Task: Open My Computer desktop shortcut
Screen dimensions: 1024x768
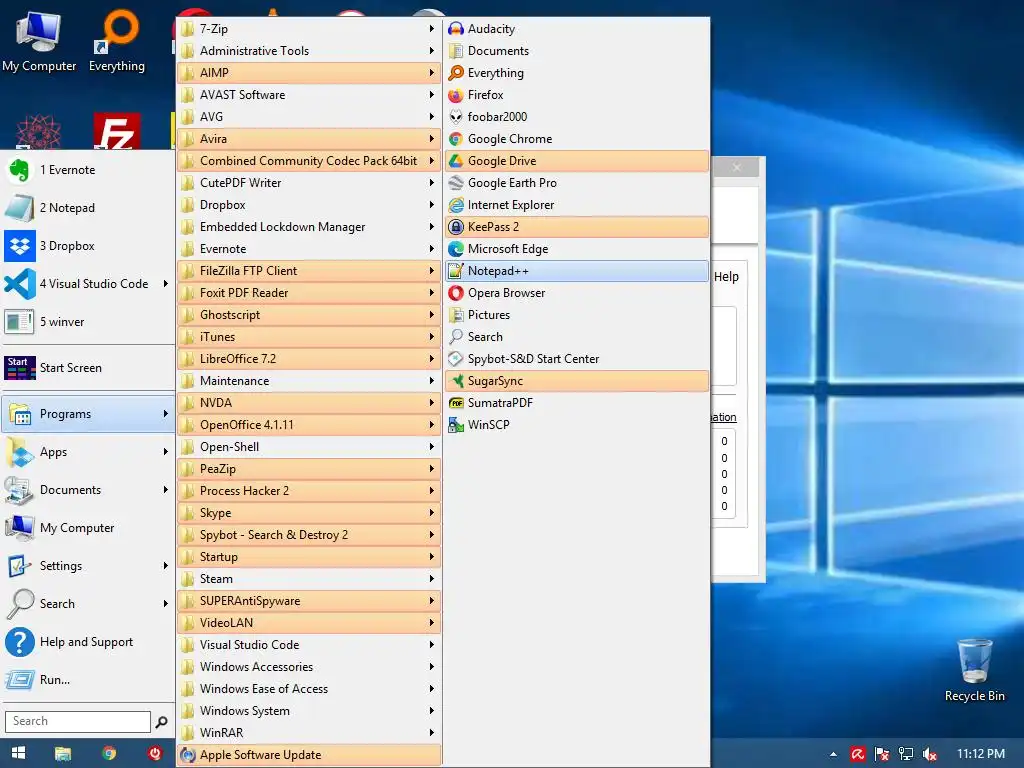Action: (x=39, y=41)
